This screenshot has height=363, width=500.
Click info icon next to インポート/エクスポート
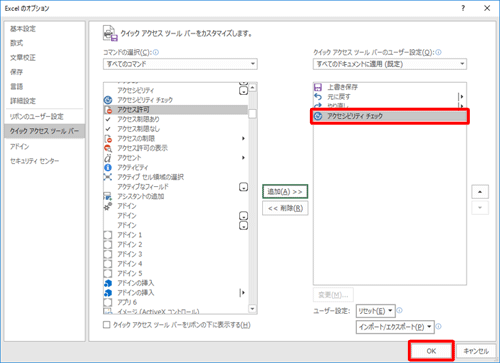[x=439, y=326]
